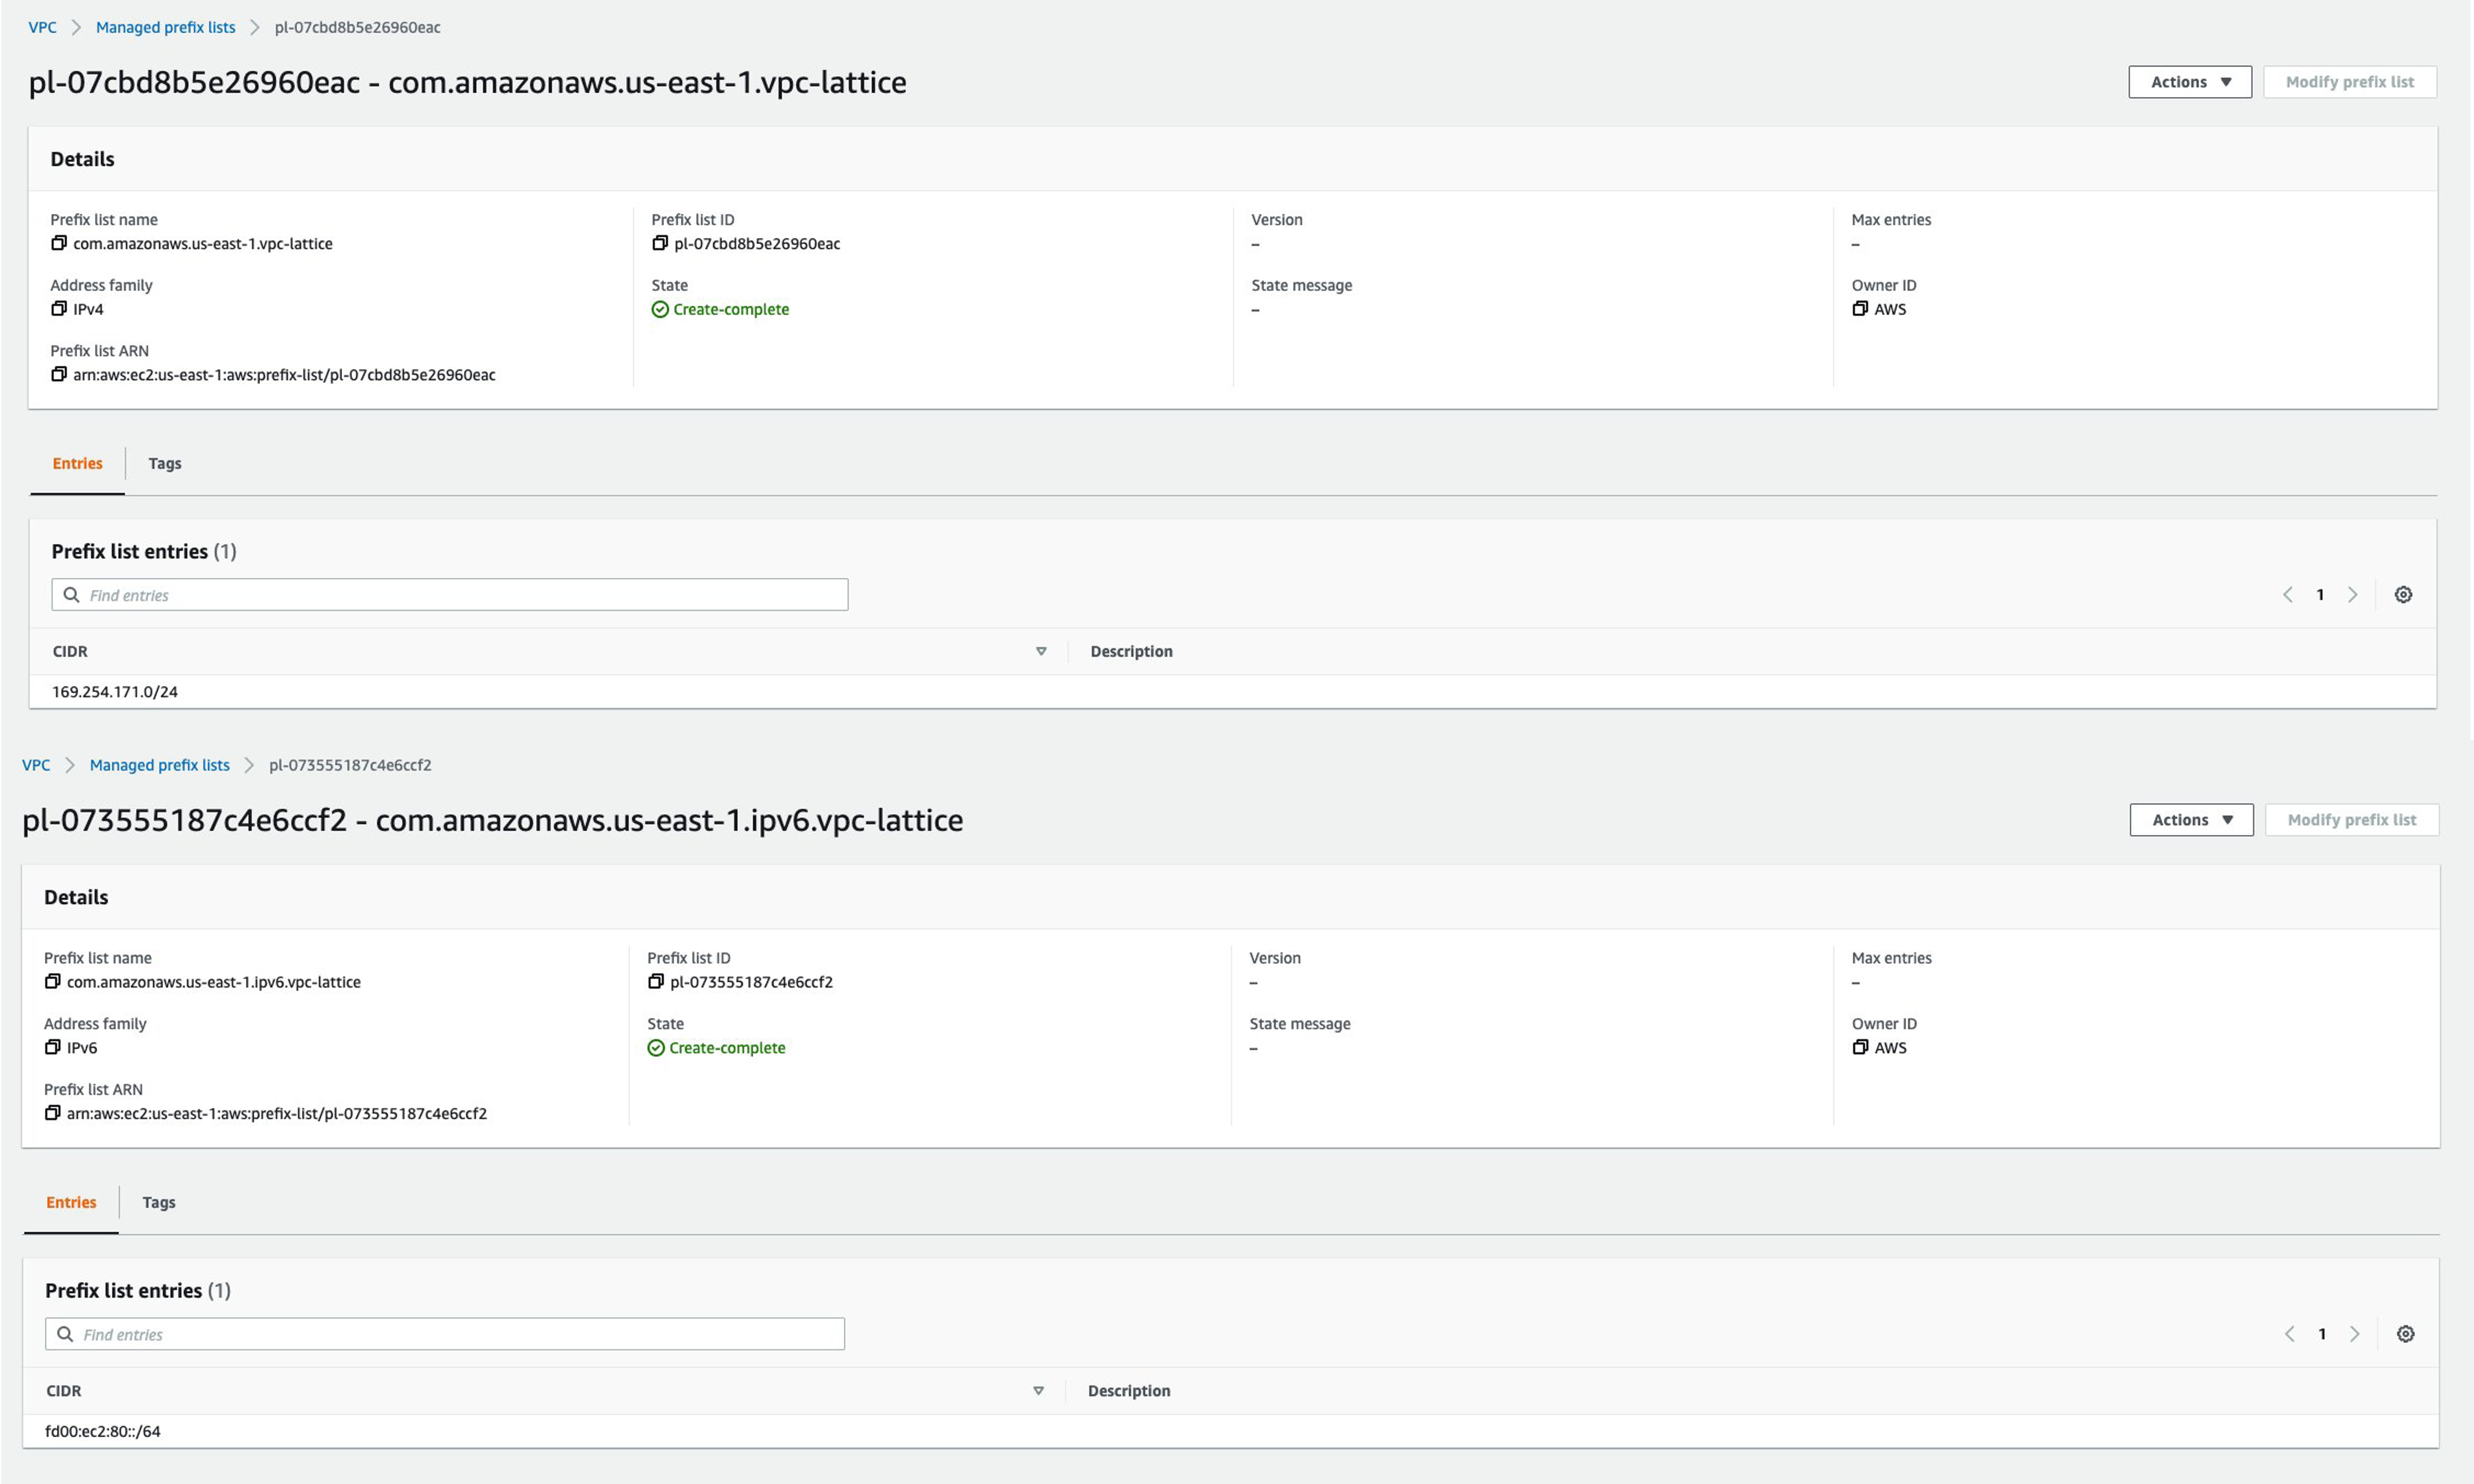Viewport: 2474px width, 1484px height.
Task: Copy the Prefix list ID pl-07cbd8b5e26960eac
Action: 660,243
